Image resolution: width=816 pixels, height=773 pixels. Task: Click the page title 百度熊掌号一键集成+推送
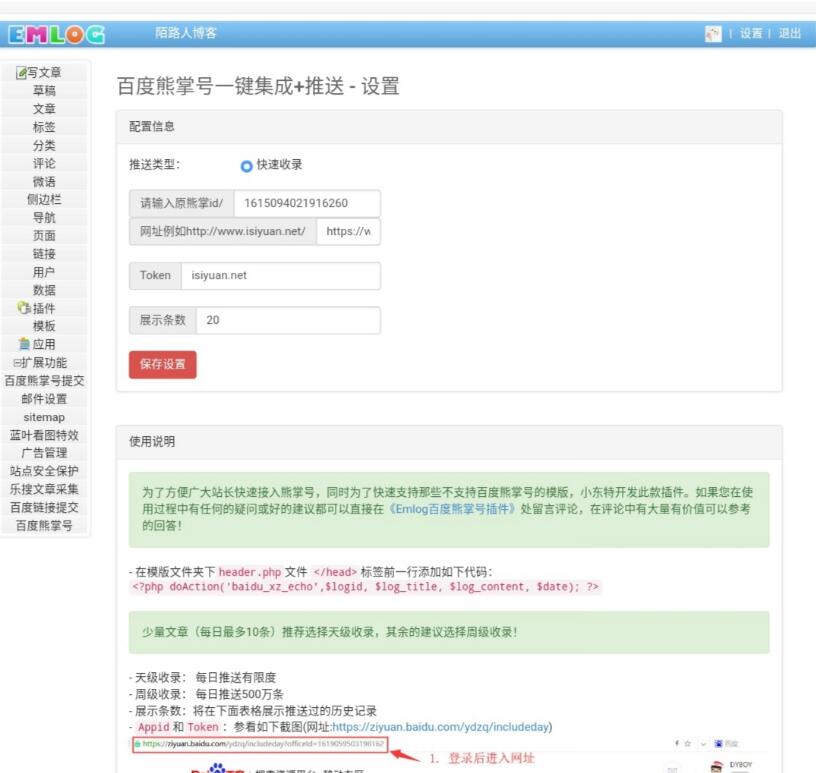tap(258, 86)
